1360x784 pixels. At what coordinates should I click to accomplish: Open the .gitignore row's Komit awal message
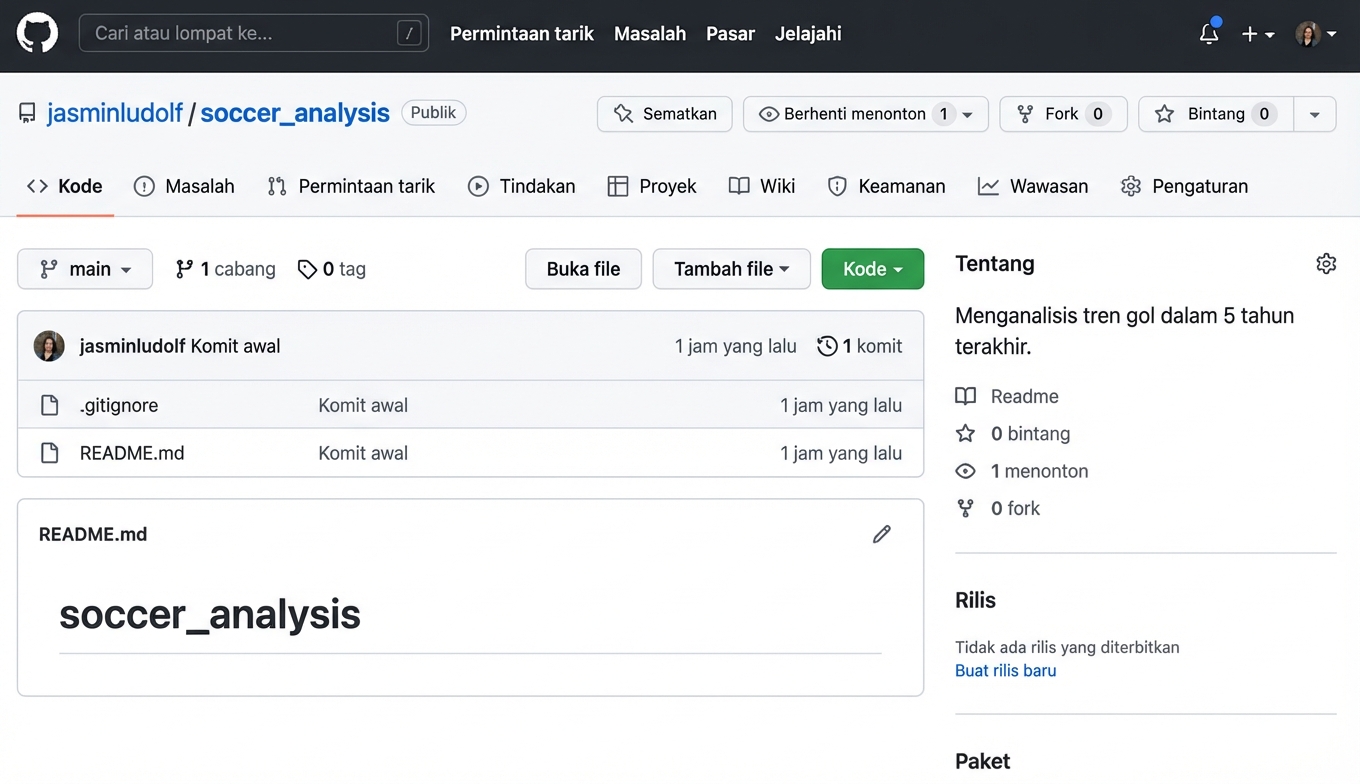[363, 405]
